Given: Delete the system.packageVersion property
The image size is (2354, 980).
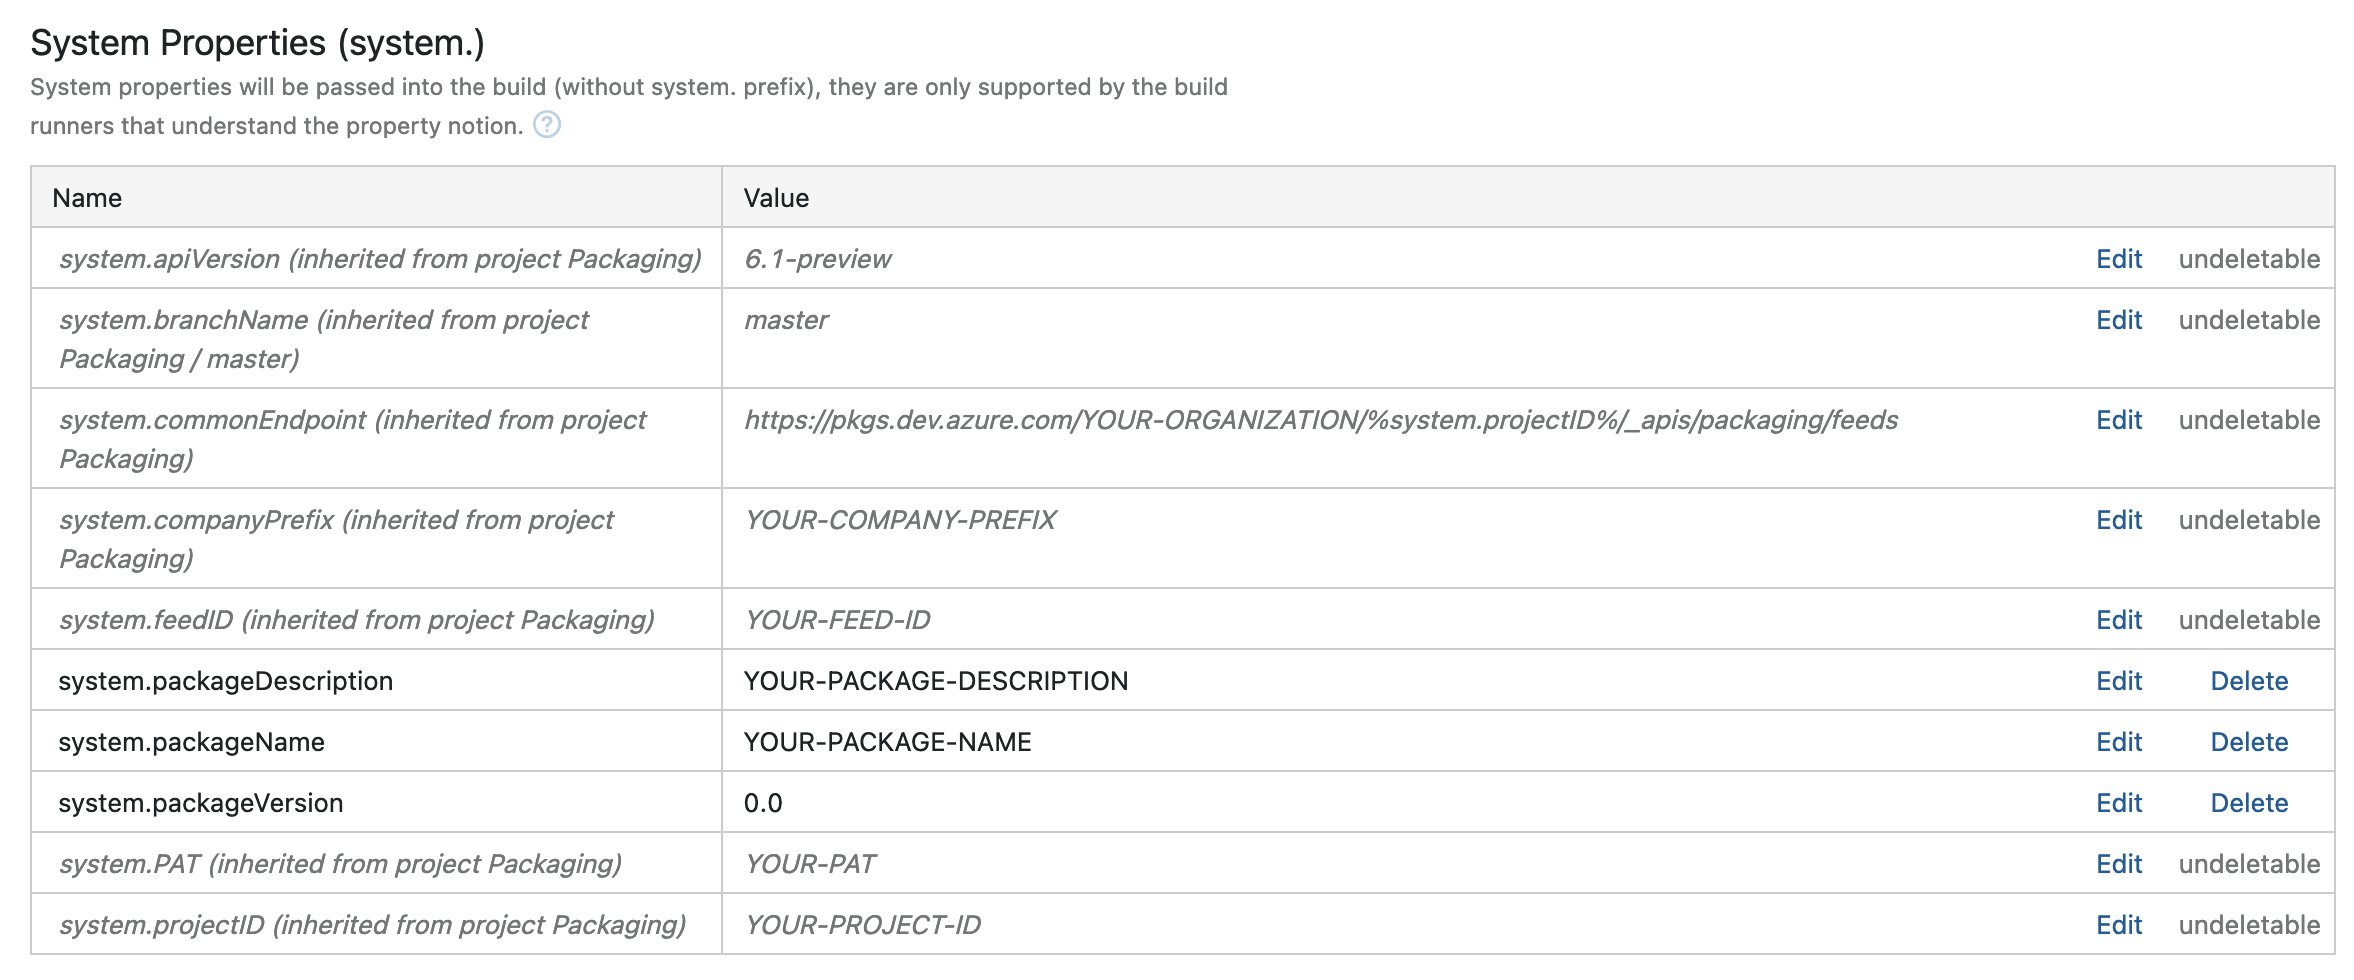Looking at the screenshot, I should (x=2249, y=803).
